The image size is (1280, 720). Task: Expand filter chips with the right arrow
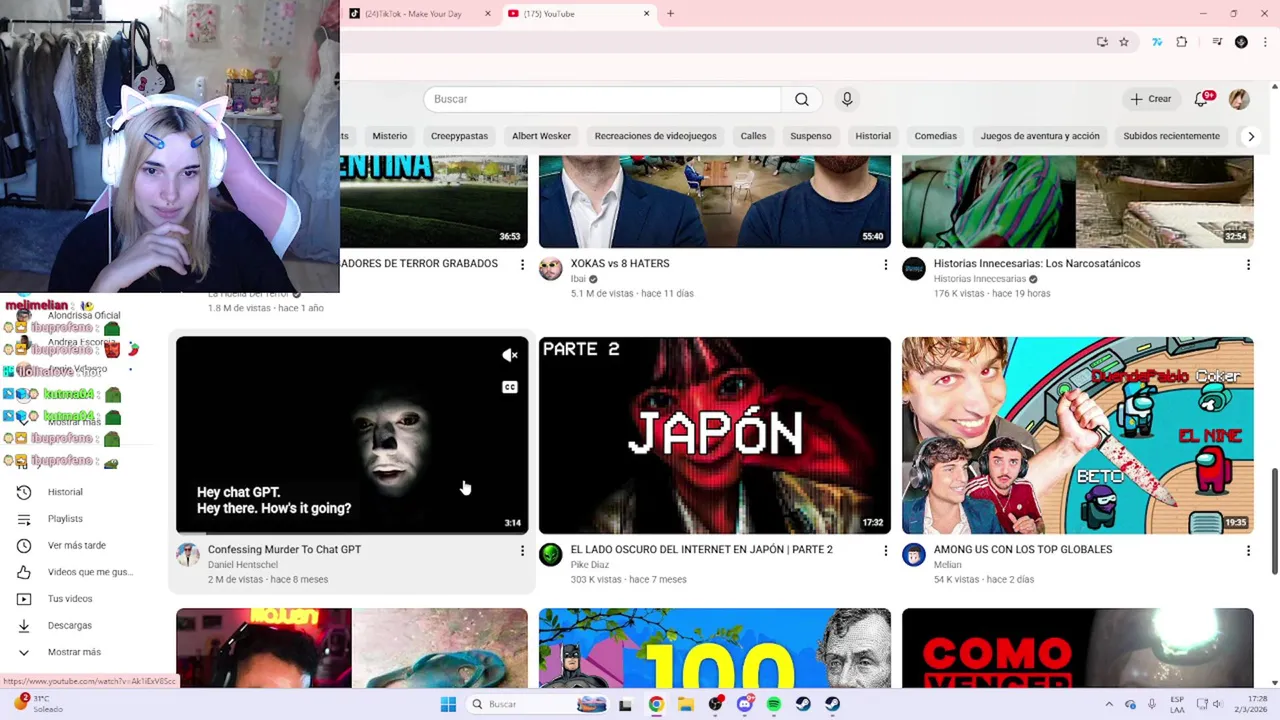click(1250, 136)
